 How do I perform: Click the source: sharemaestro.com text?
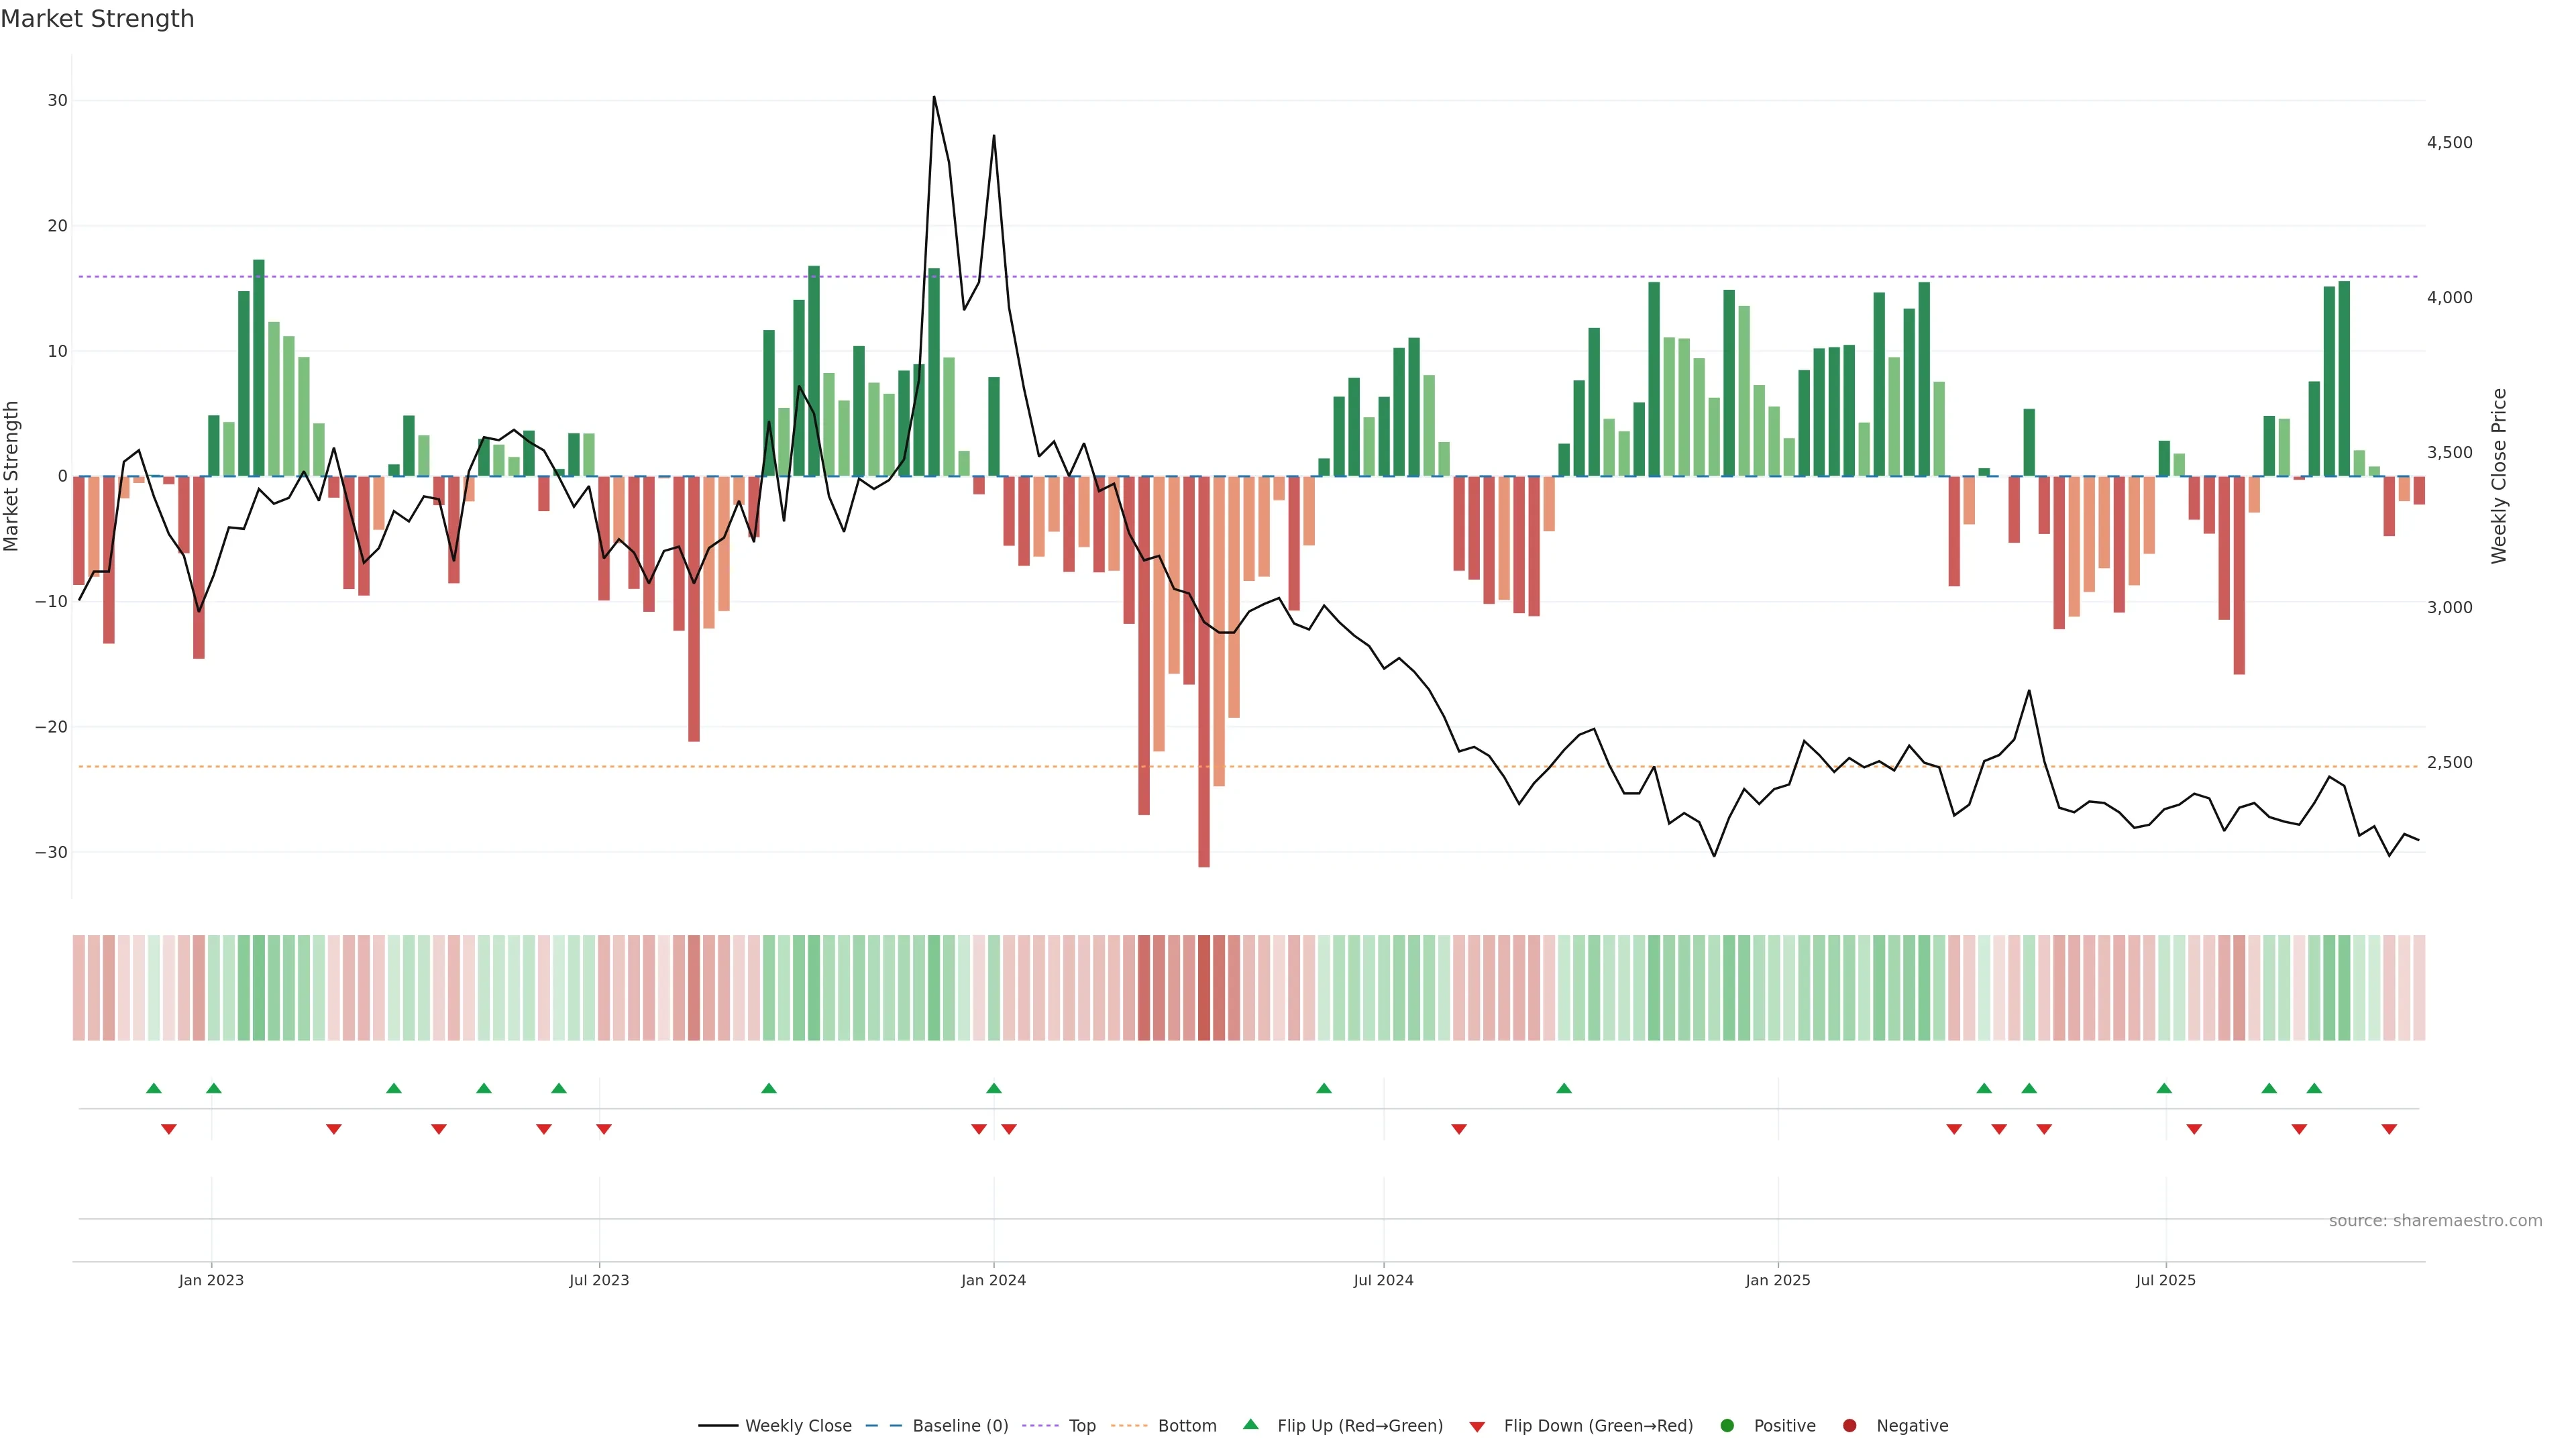2435,1221
